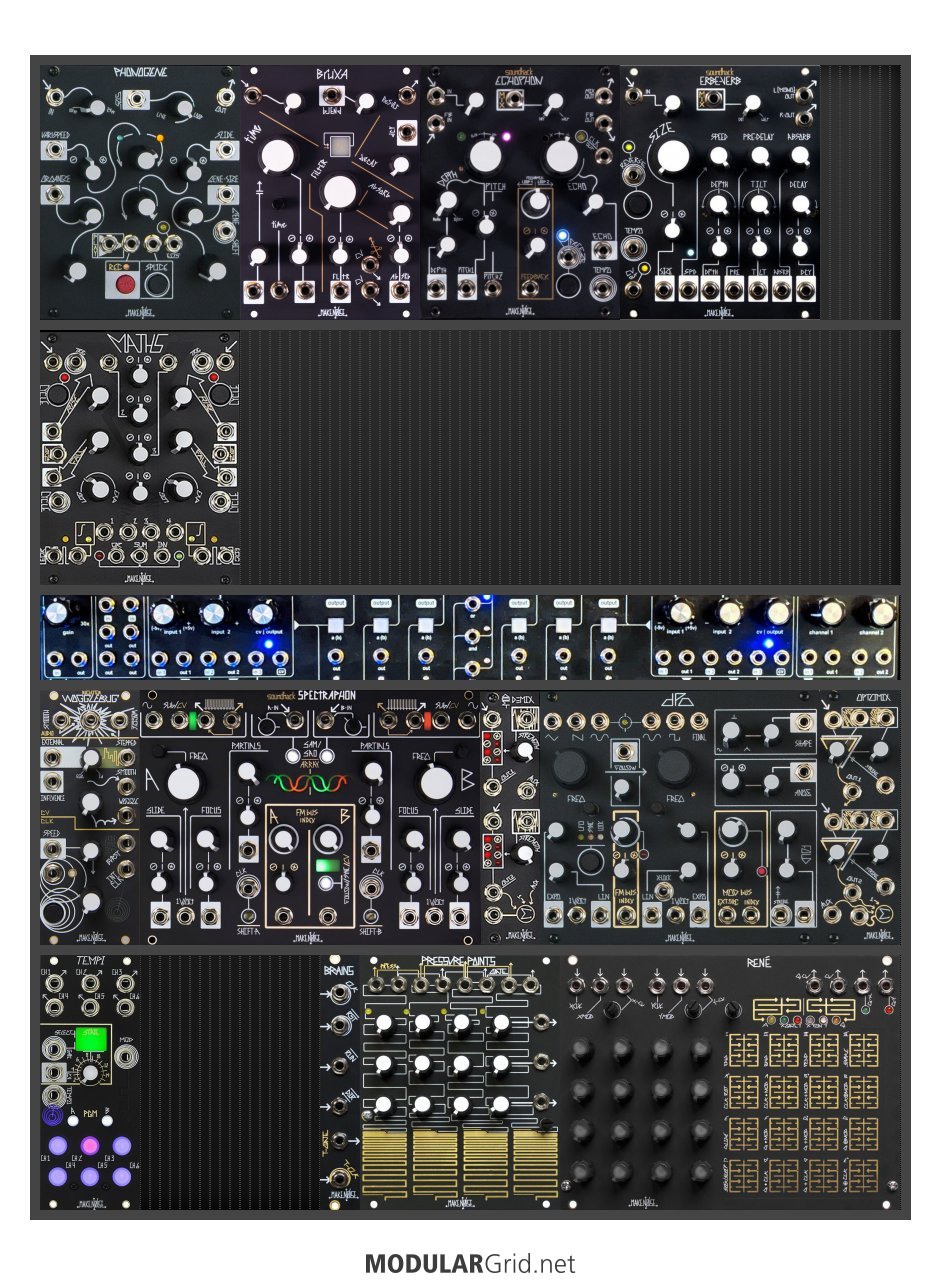This screenshot has width=941, height=1285.
Task: Adjust the FREQ B knob on Spectraphon
Action: click(x=437, y=783)
